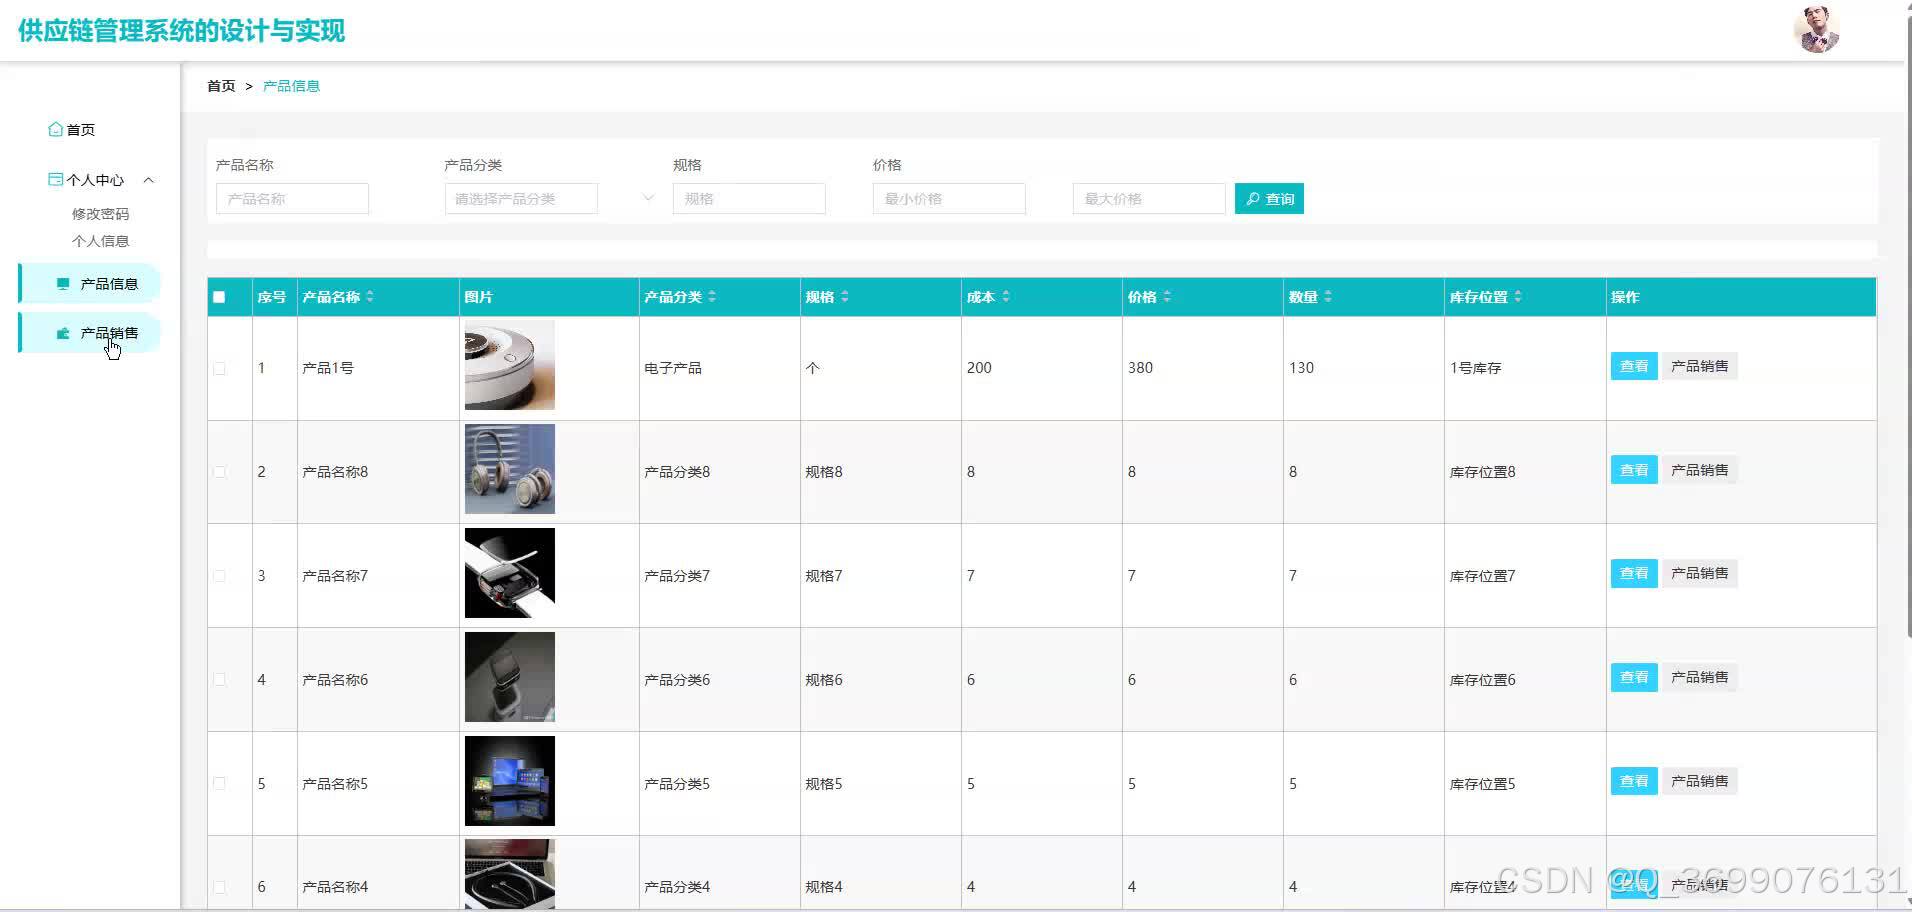The image size is (1912, 912).
Task: Open the 产品1号 product image
Action: click(510, 365)
